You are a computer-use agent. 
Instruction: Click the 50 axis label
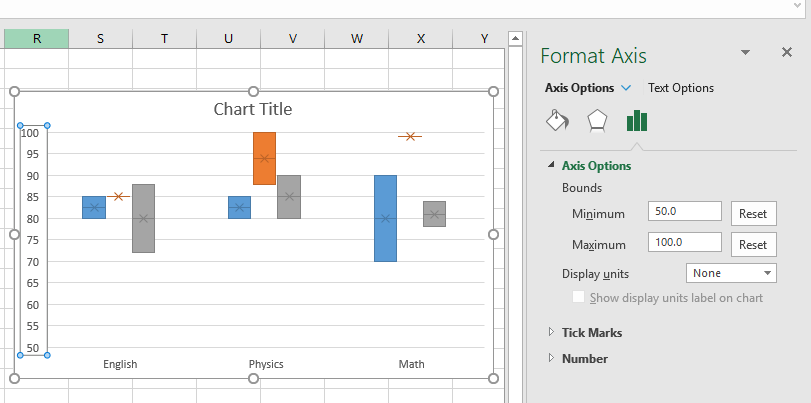[x=32, y=348]
